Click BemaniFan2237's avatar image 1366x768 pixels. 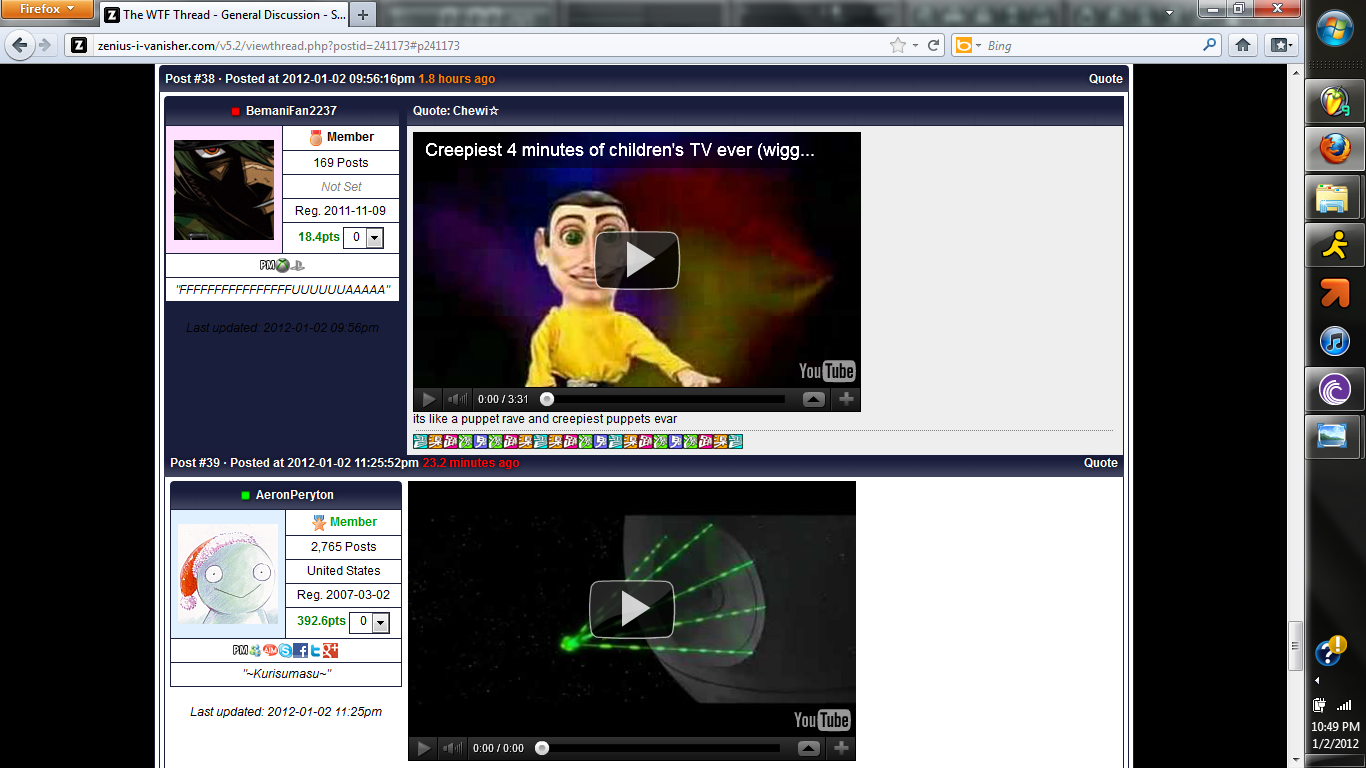(x=224, y=190)
